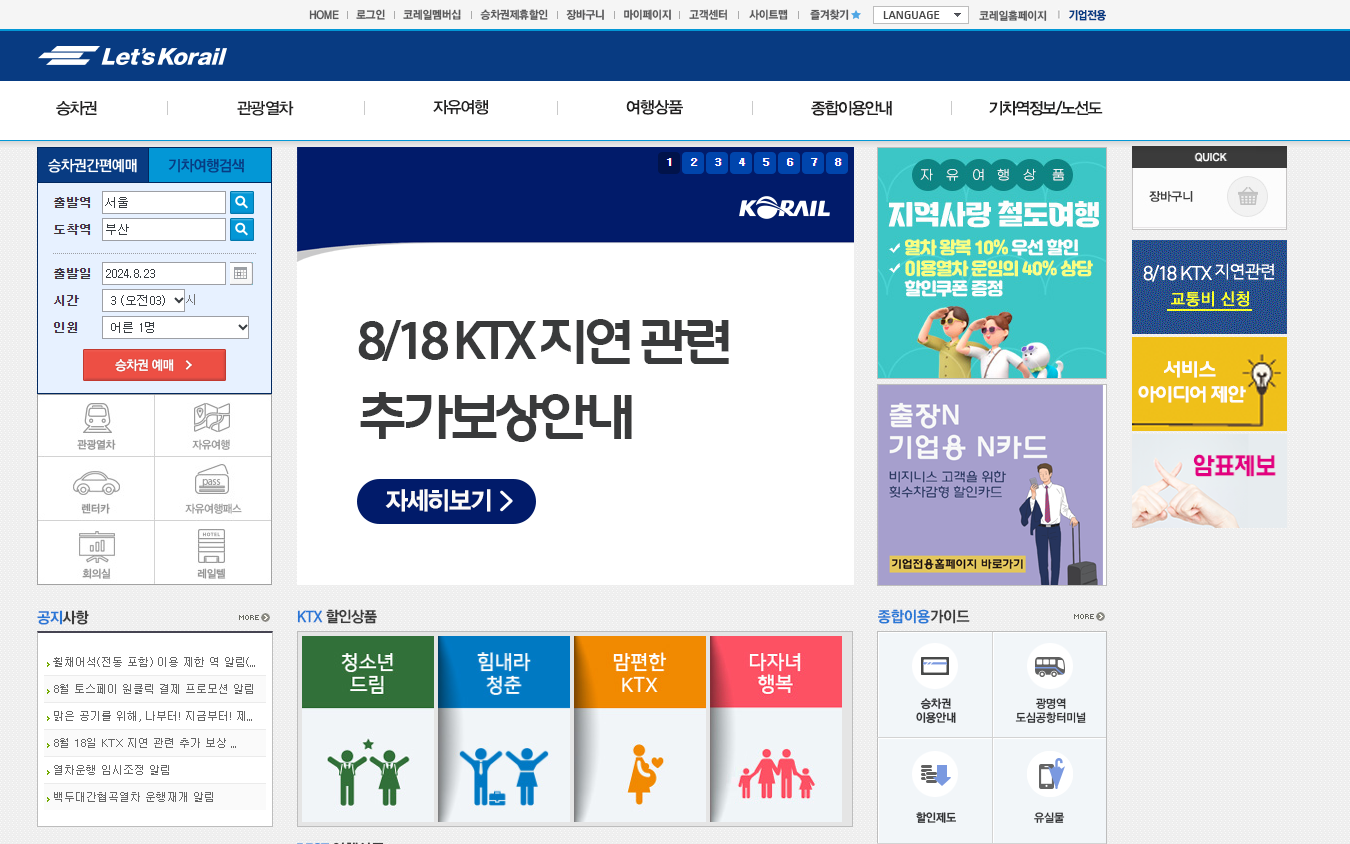This screenshot has height=844, width=1350.
Task: Go to banner slide 7
Action: coord(814,162)
